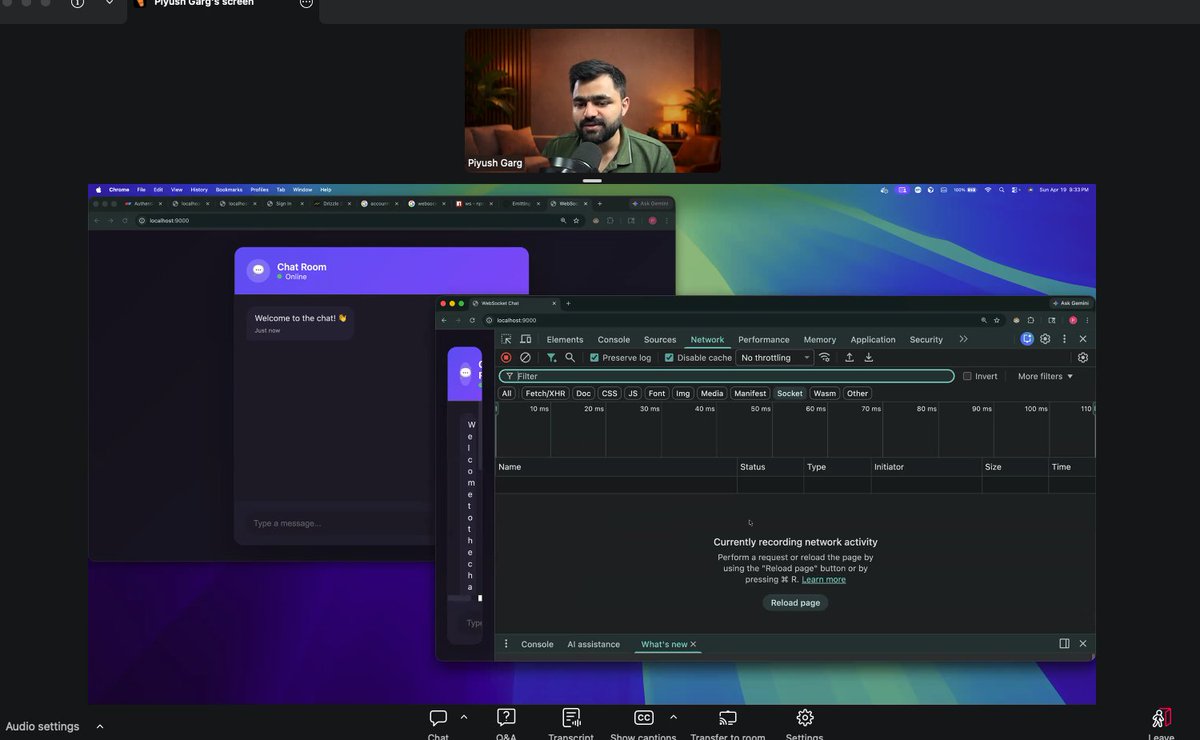This screenshot has height=740, width=1200.
Task: Open the Learn more link
Action: tap(823, 578)
